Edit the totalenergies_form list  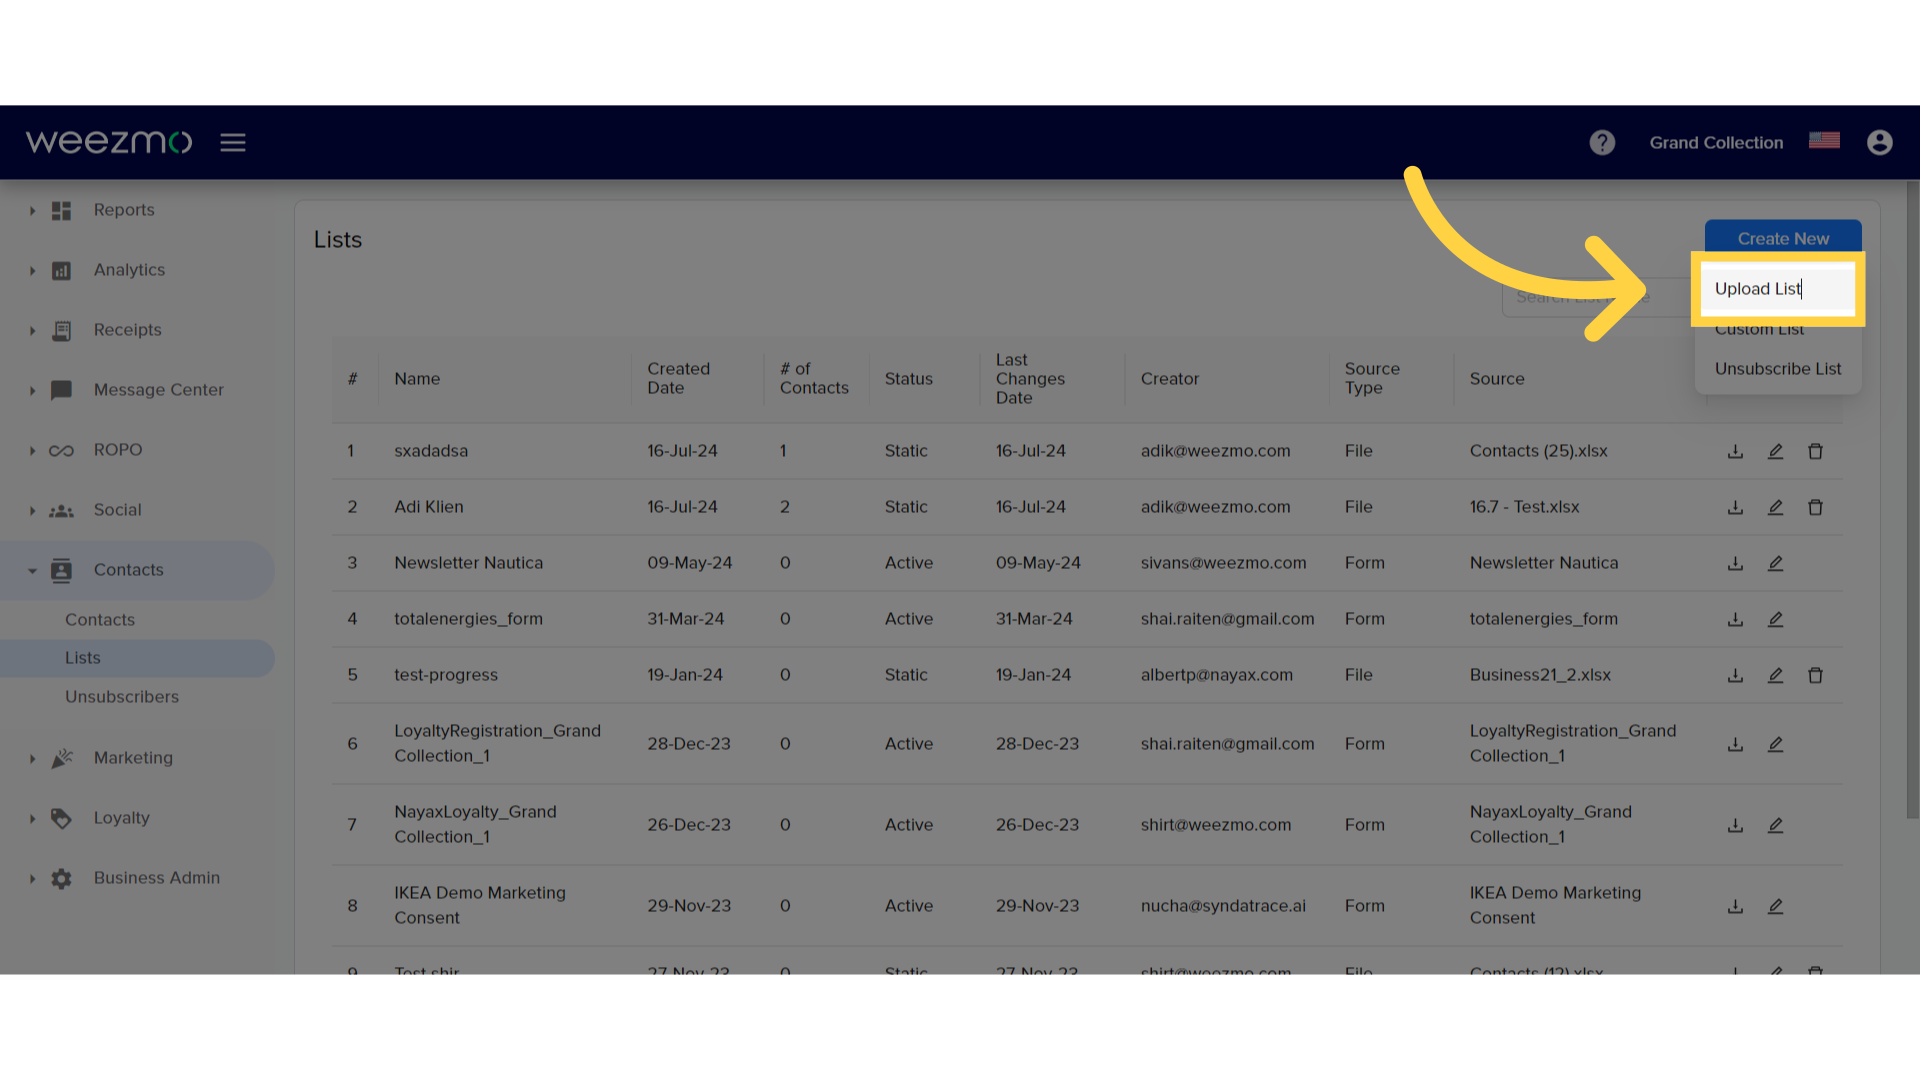[x=1775, y=619]
